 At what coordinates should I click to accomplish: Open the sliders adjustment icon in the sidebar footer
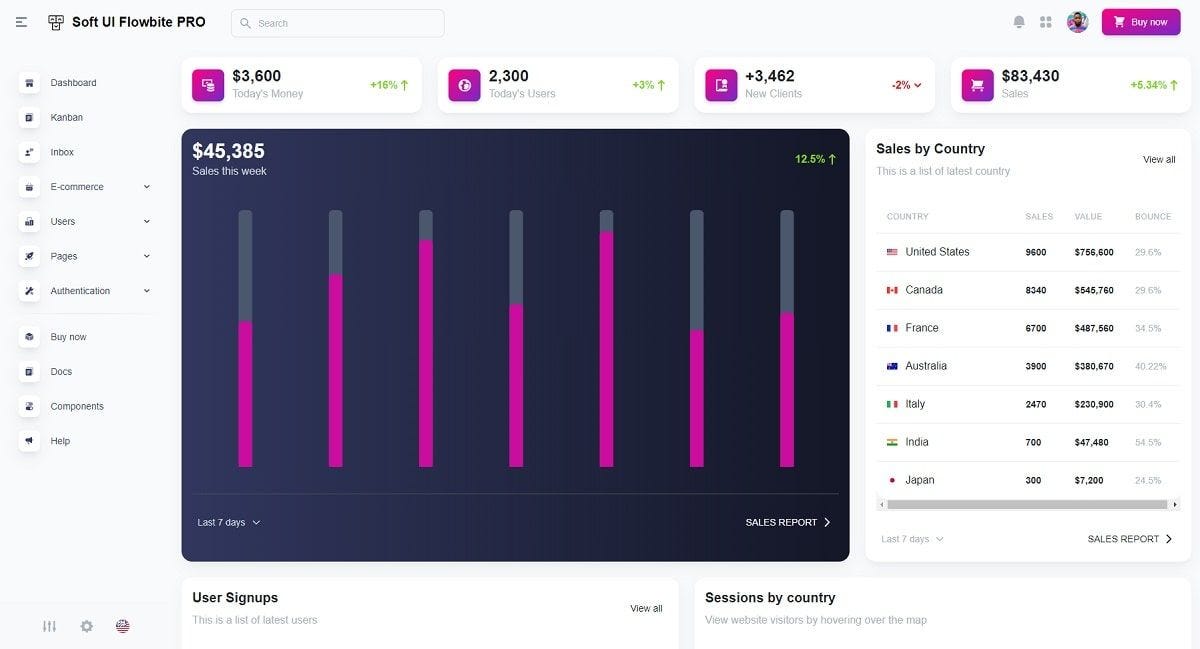[x=50, y=626]
